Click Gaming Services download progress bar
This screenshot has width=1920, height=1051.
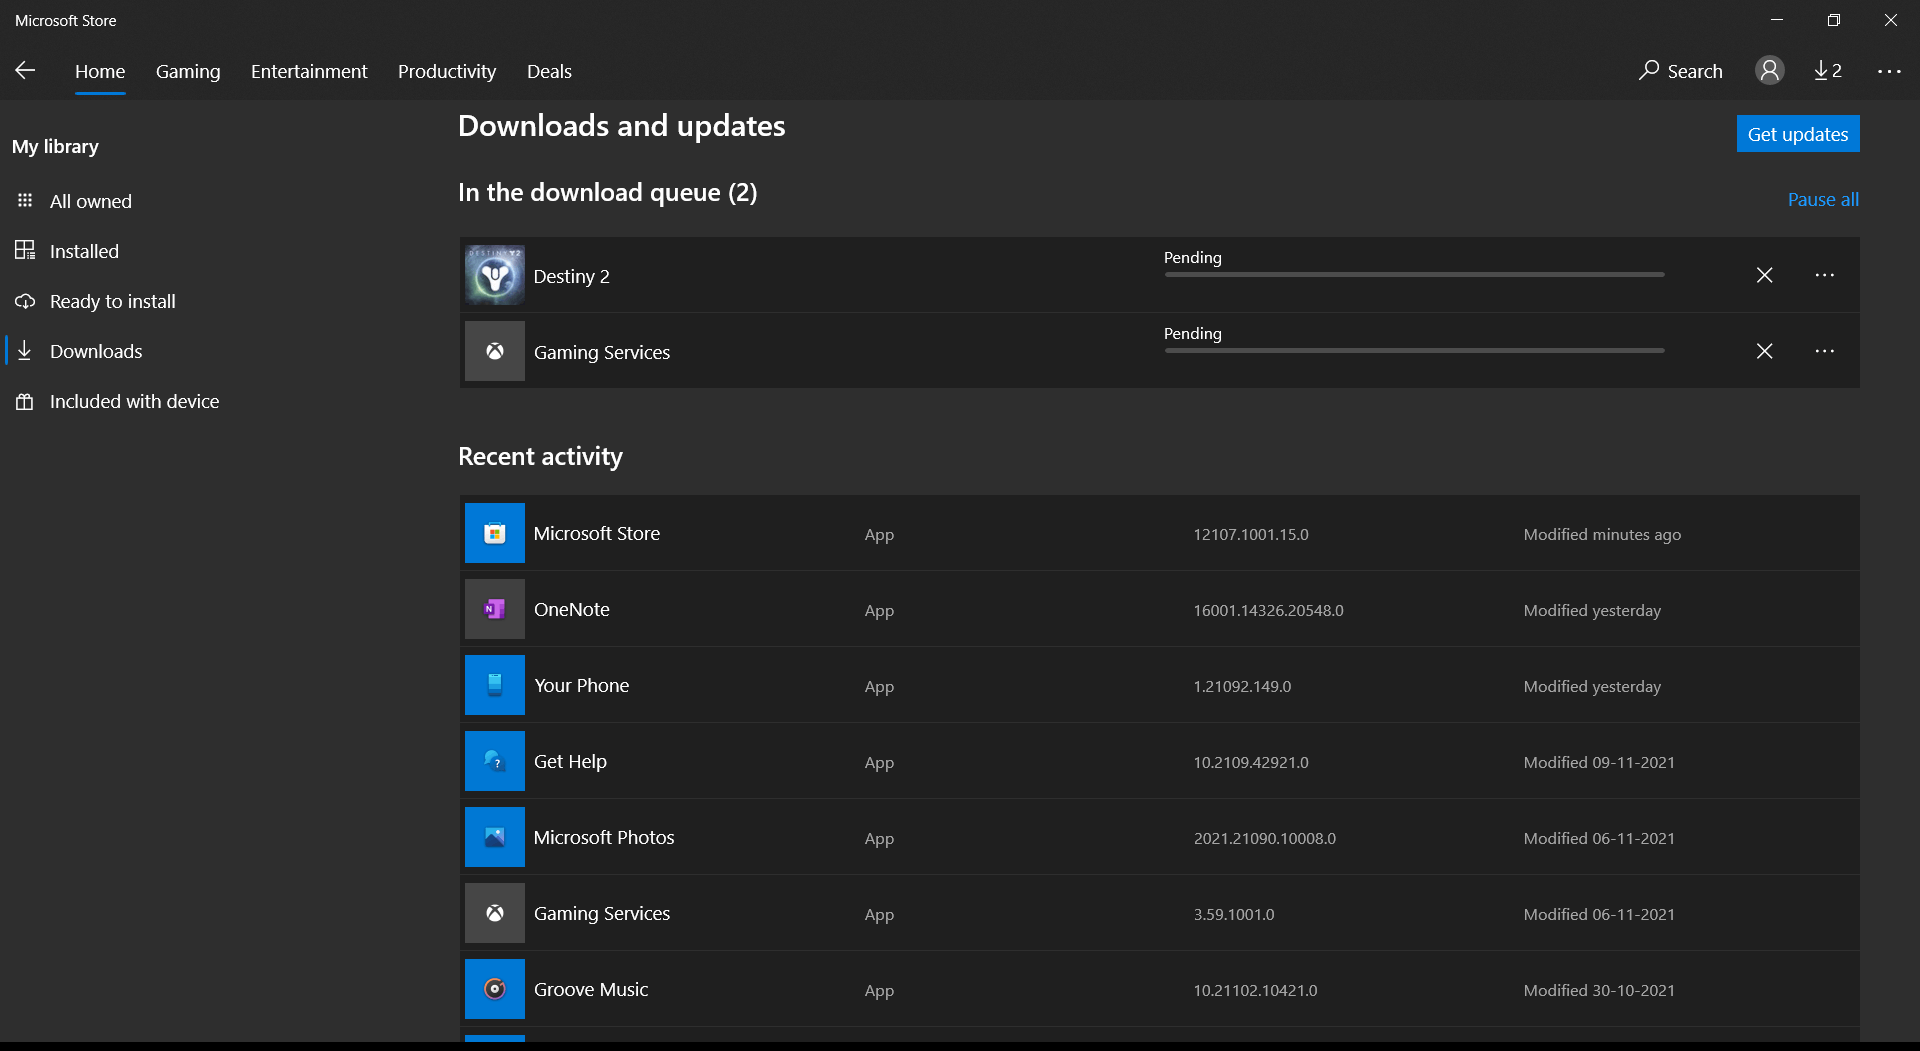click(x=1414, y=350)
